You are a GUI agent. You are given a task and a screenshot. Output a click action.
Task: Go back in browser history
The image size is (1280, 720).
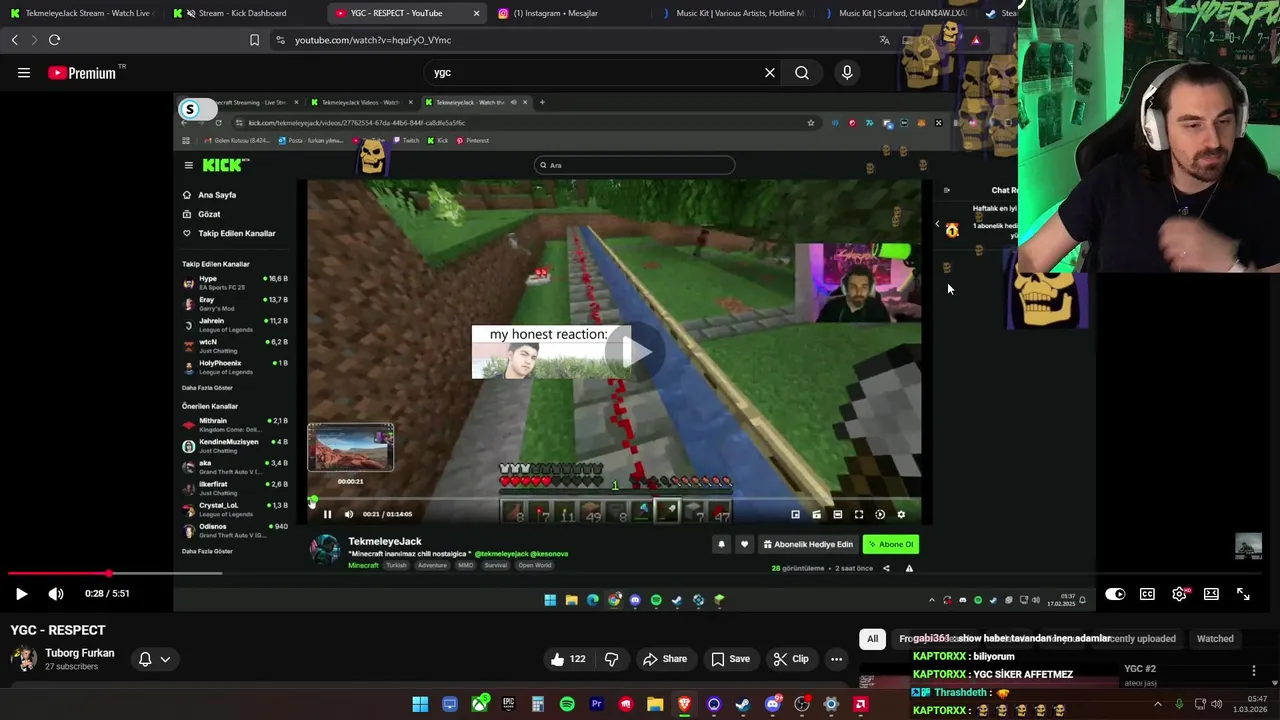click(x=14, y=40)
